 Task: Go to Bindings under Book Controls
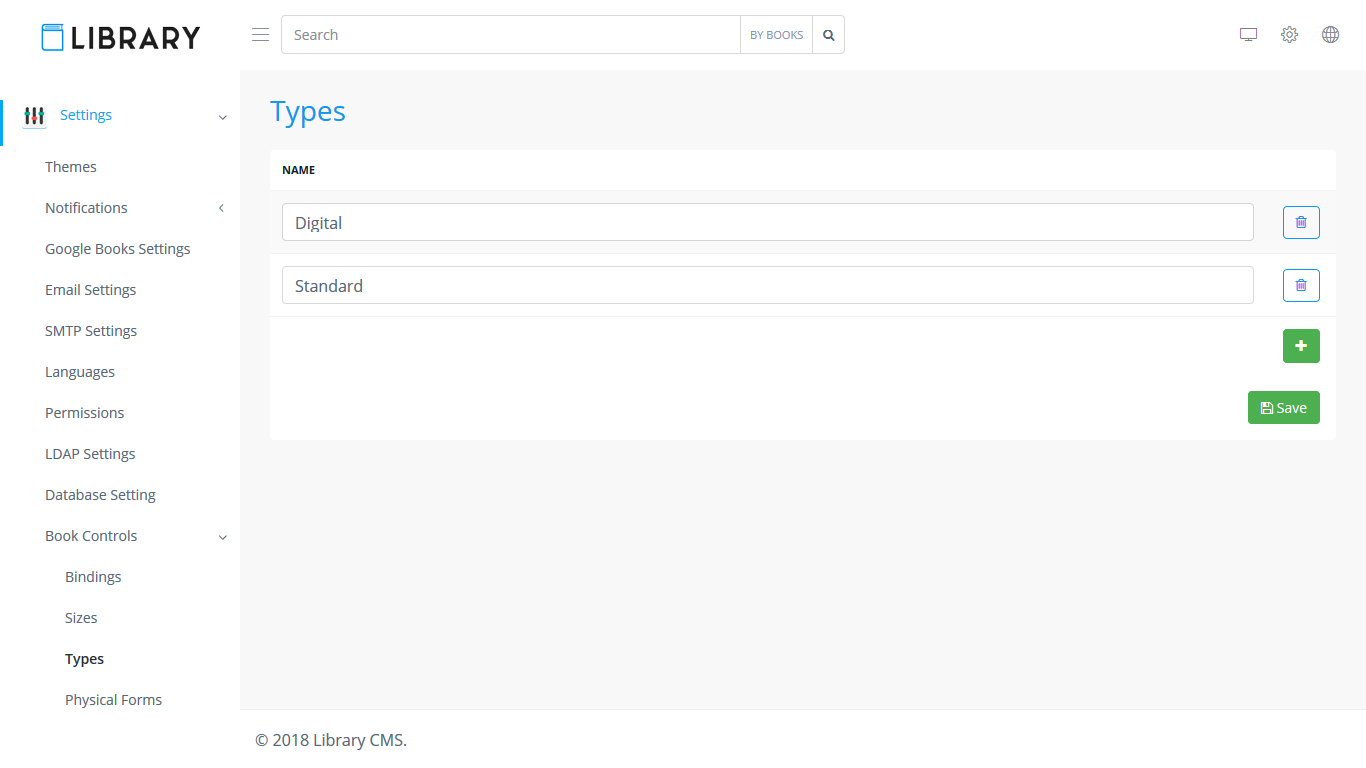click(x=93, y=577)
